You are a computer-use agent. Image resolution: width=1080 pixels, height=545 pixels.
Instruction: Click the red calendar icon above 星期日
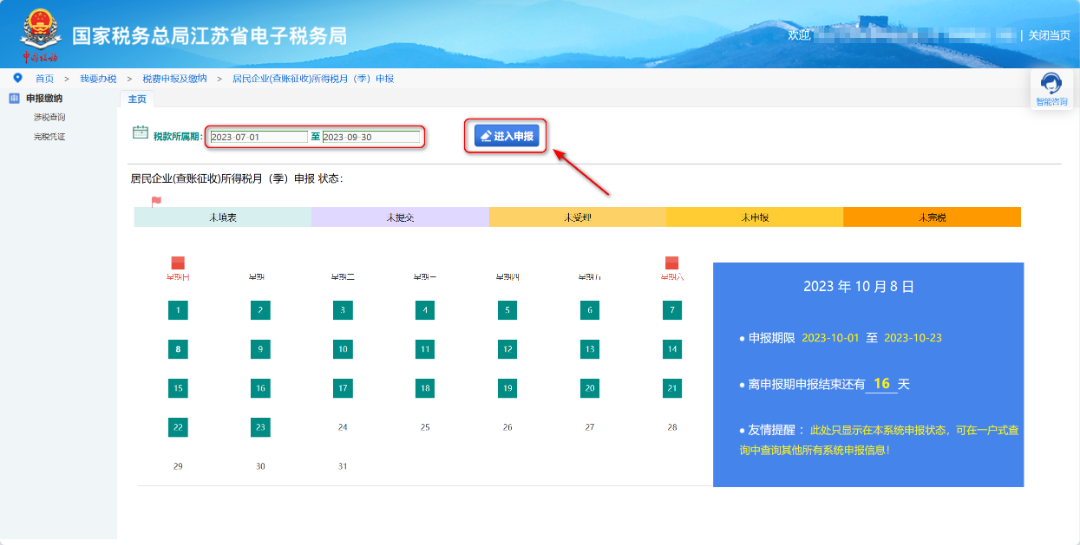coord(178,263)
